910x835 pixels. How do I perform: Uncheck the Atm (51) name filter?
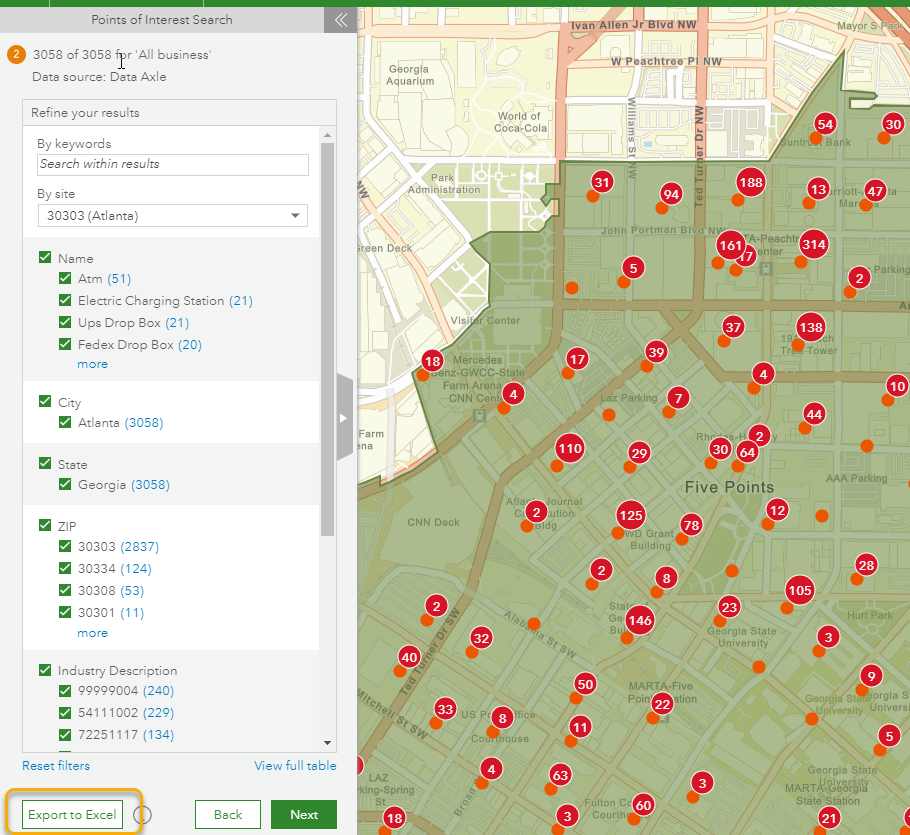[x=65, y=279]
